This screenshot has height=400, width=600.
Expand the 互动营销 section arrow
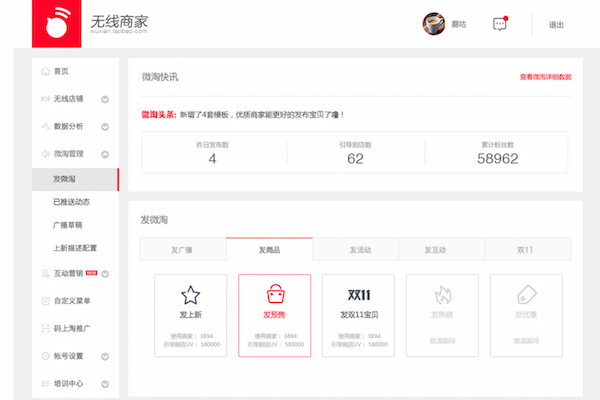[x=105, y=274]
